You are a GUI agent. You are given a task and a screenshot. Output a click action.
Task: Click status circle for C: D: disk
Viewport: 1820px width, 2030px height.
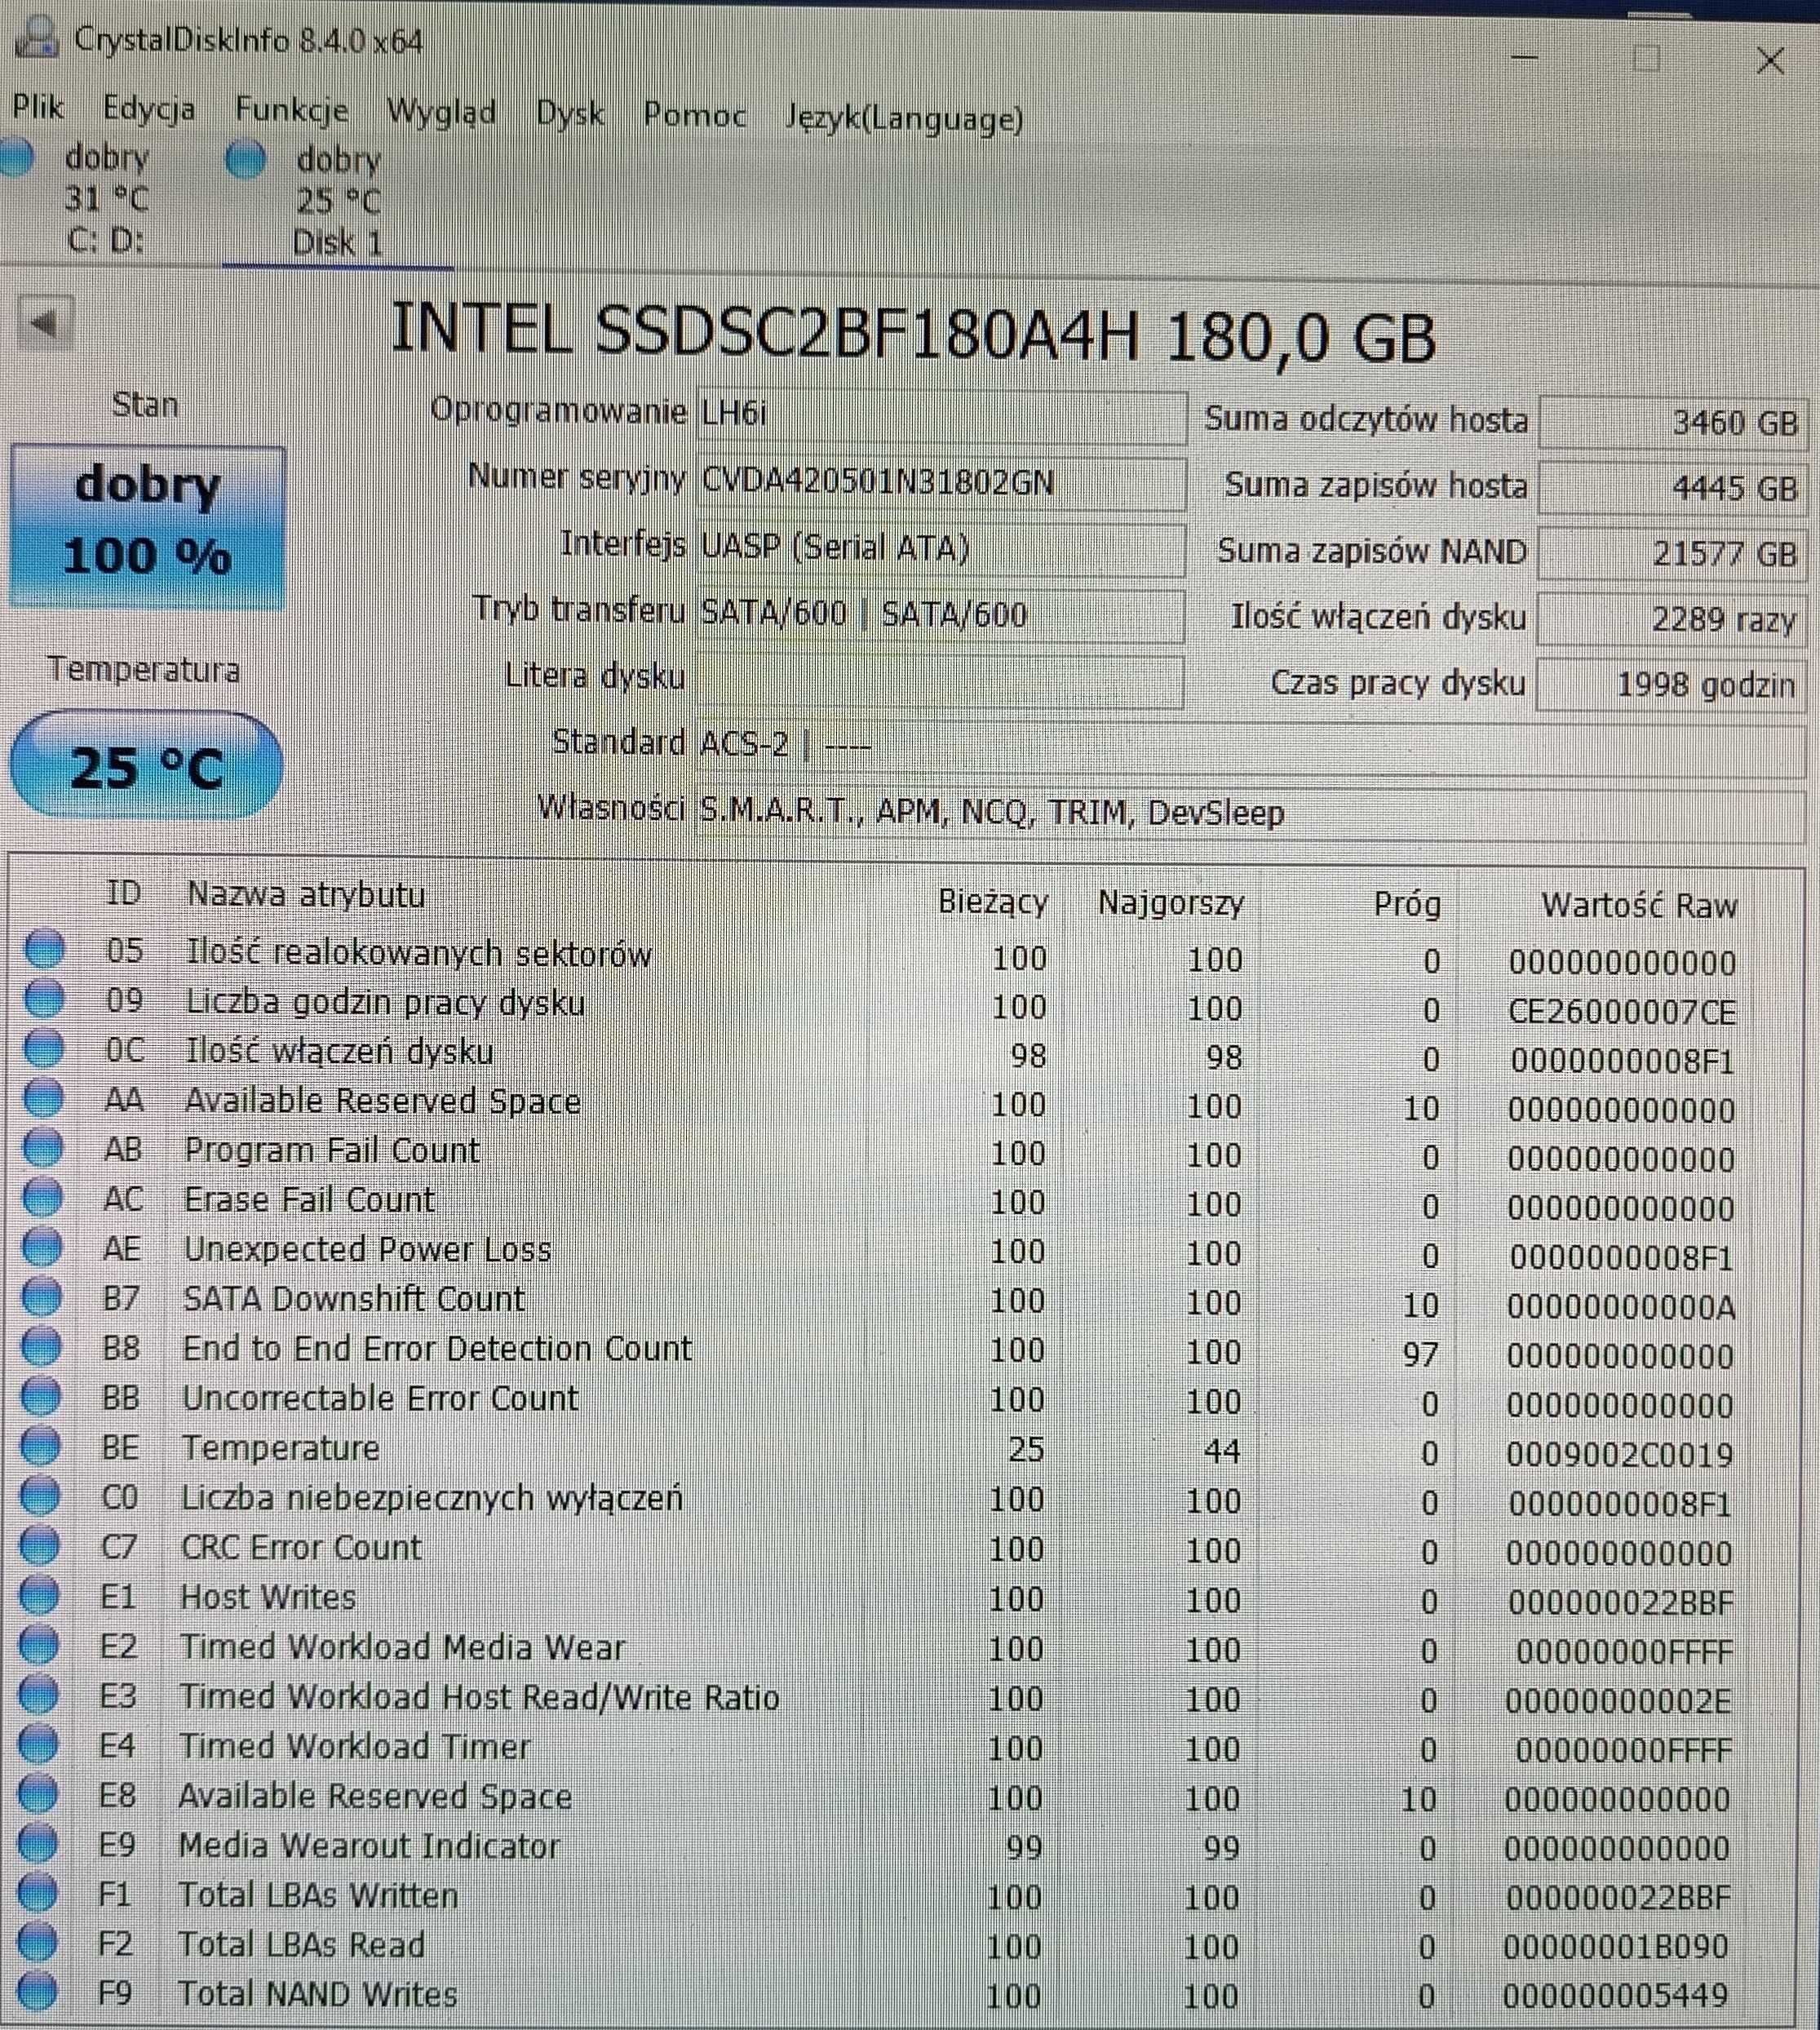[x=16, y=157]
